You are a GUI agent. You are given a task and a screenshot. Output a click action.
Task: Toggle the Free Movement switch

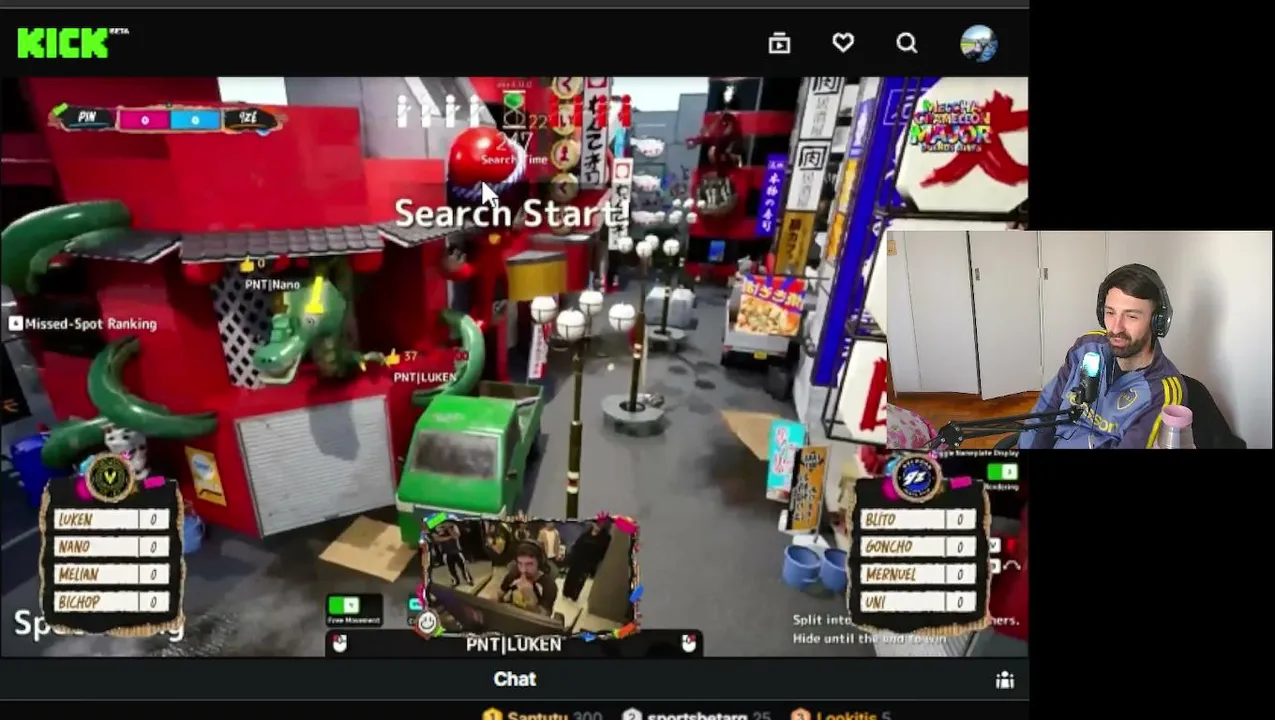point(345,606)
